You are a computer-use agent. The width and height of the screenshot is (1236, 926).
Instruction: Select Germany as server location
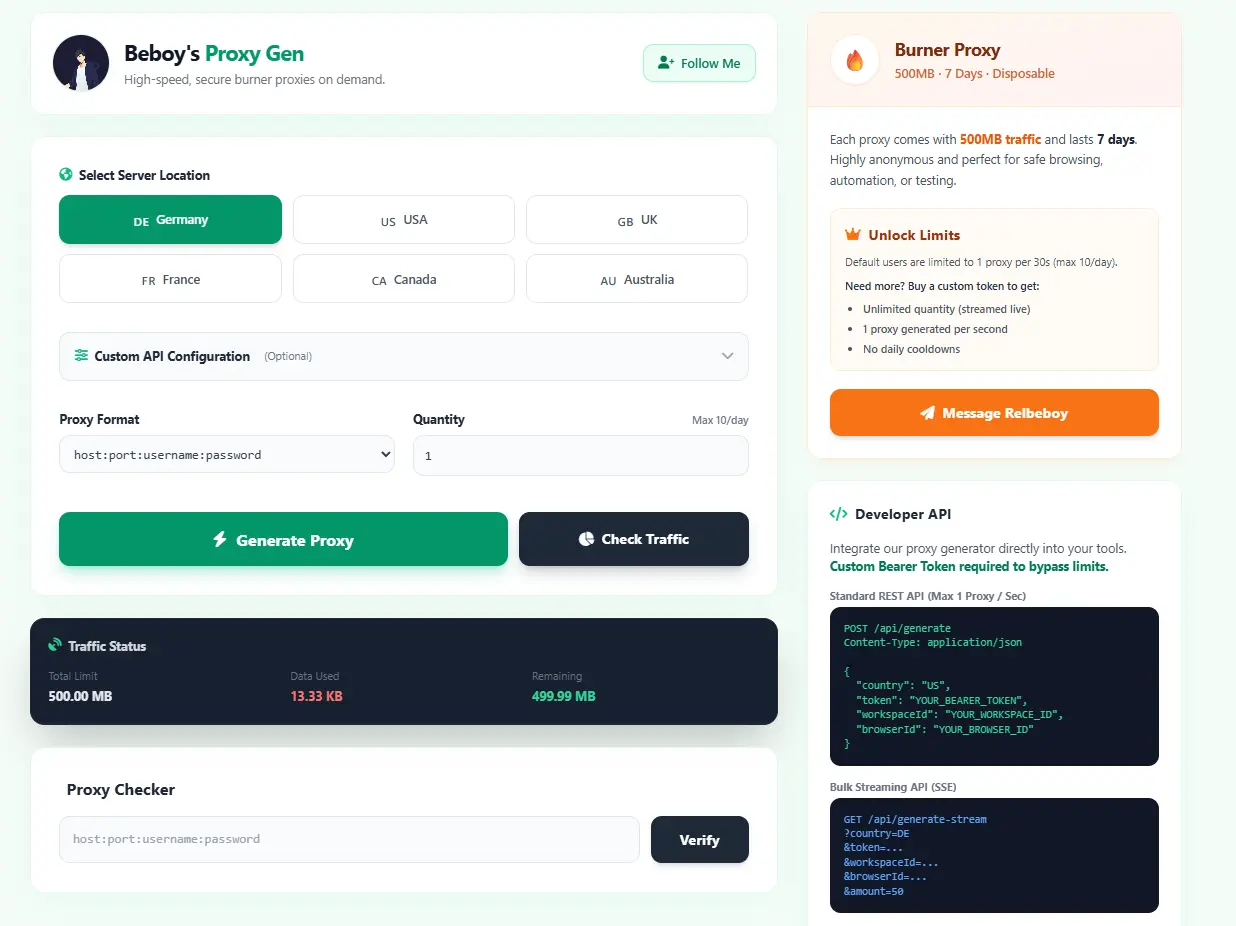[171, 220]
